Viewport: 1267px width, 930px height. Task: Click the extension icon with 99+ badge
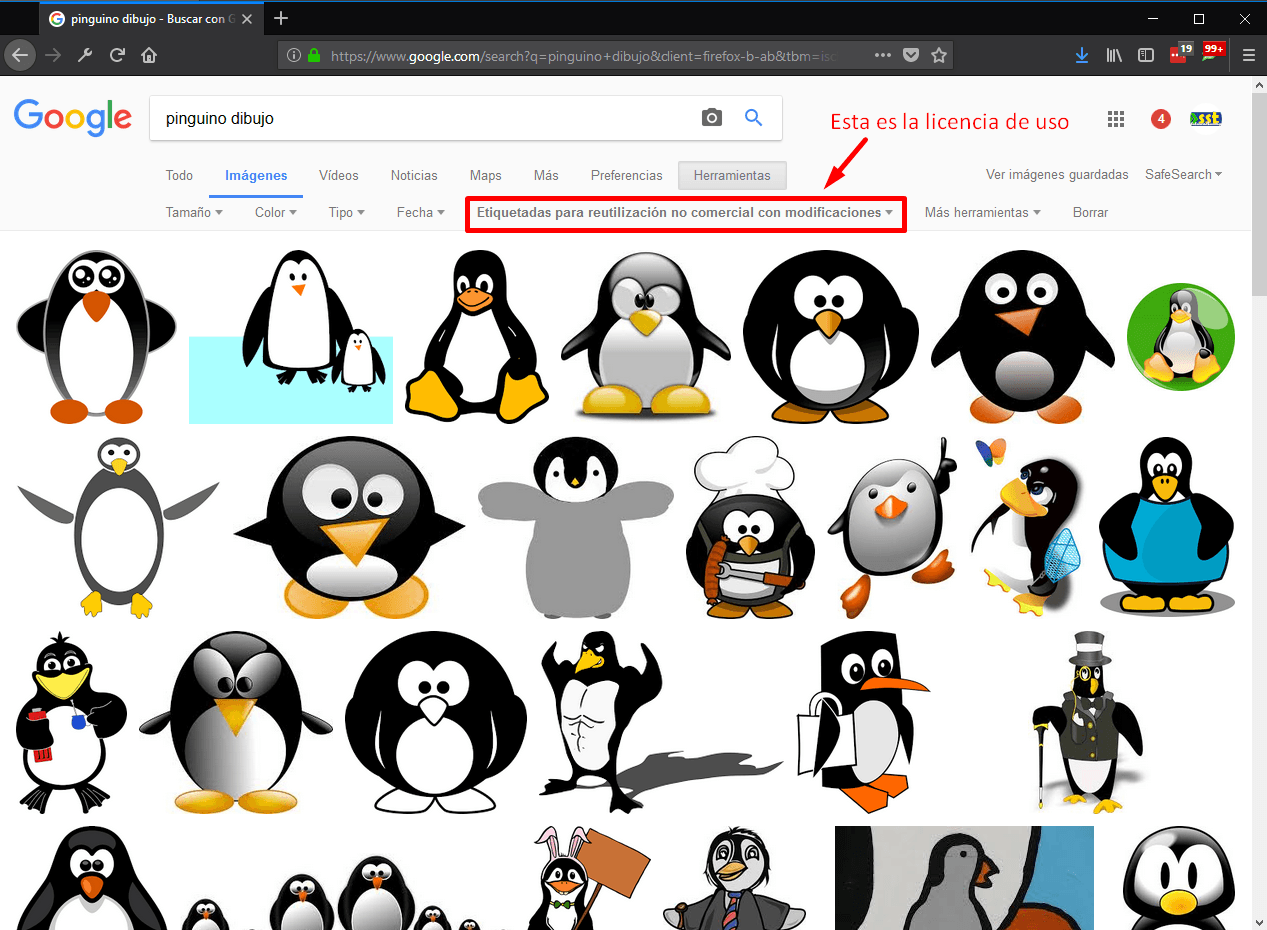[x=1213, y=53]
